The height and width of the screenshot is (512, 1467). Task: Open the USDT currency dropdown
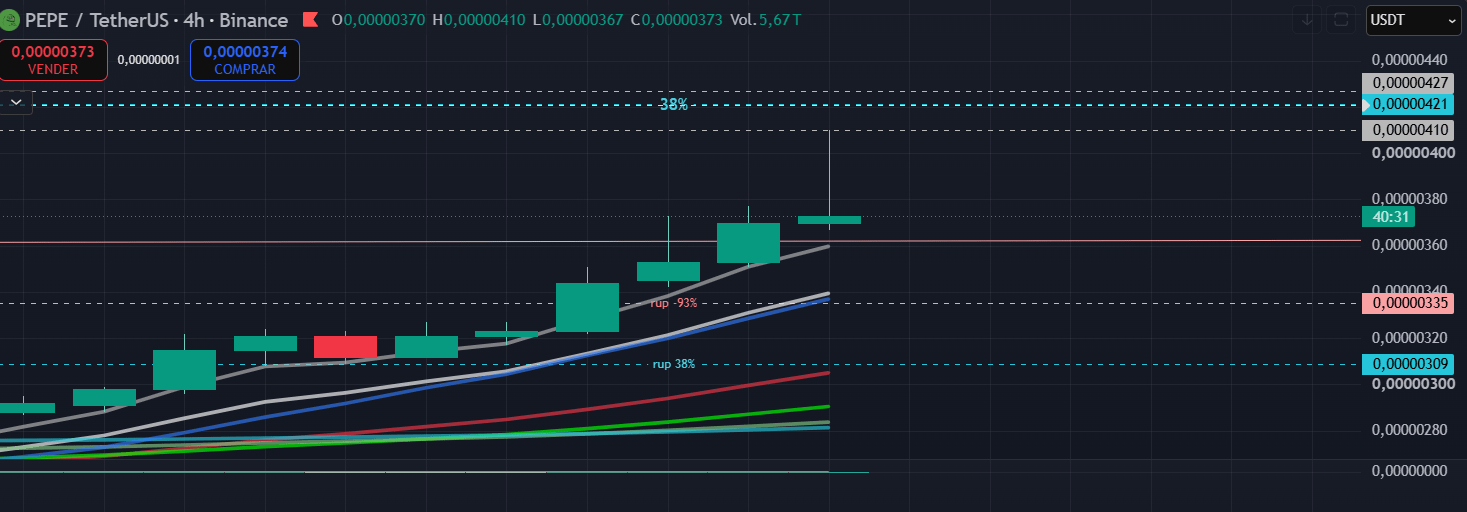(x=1413, y=19)
